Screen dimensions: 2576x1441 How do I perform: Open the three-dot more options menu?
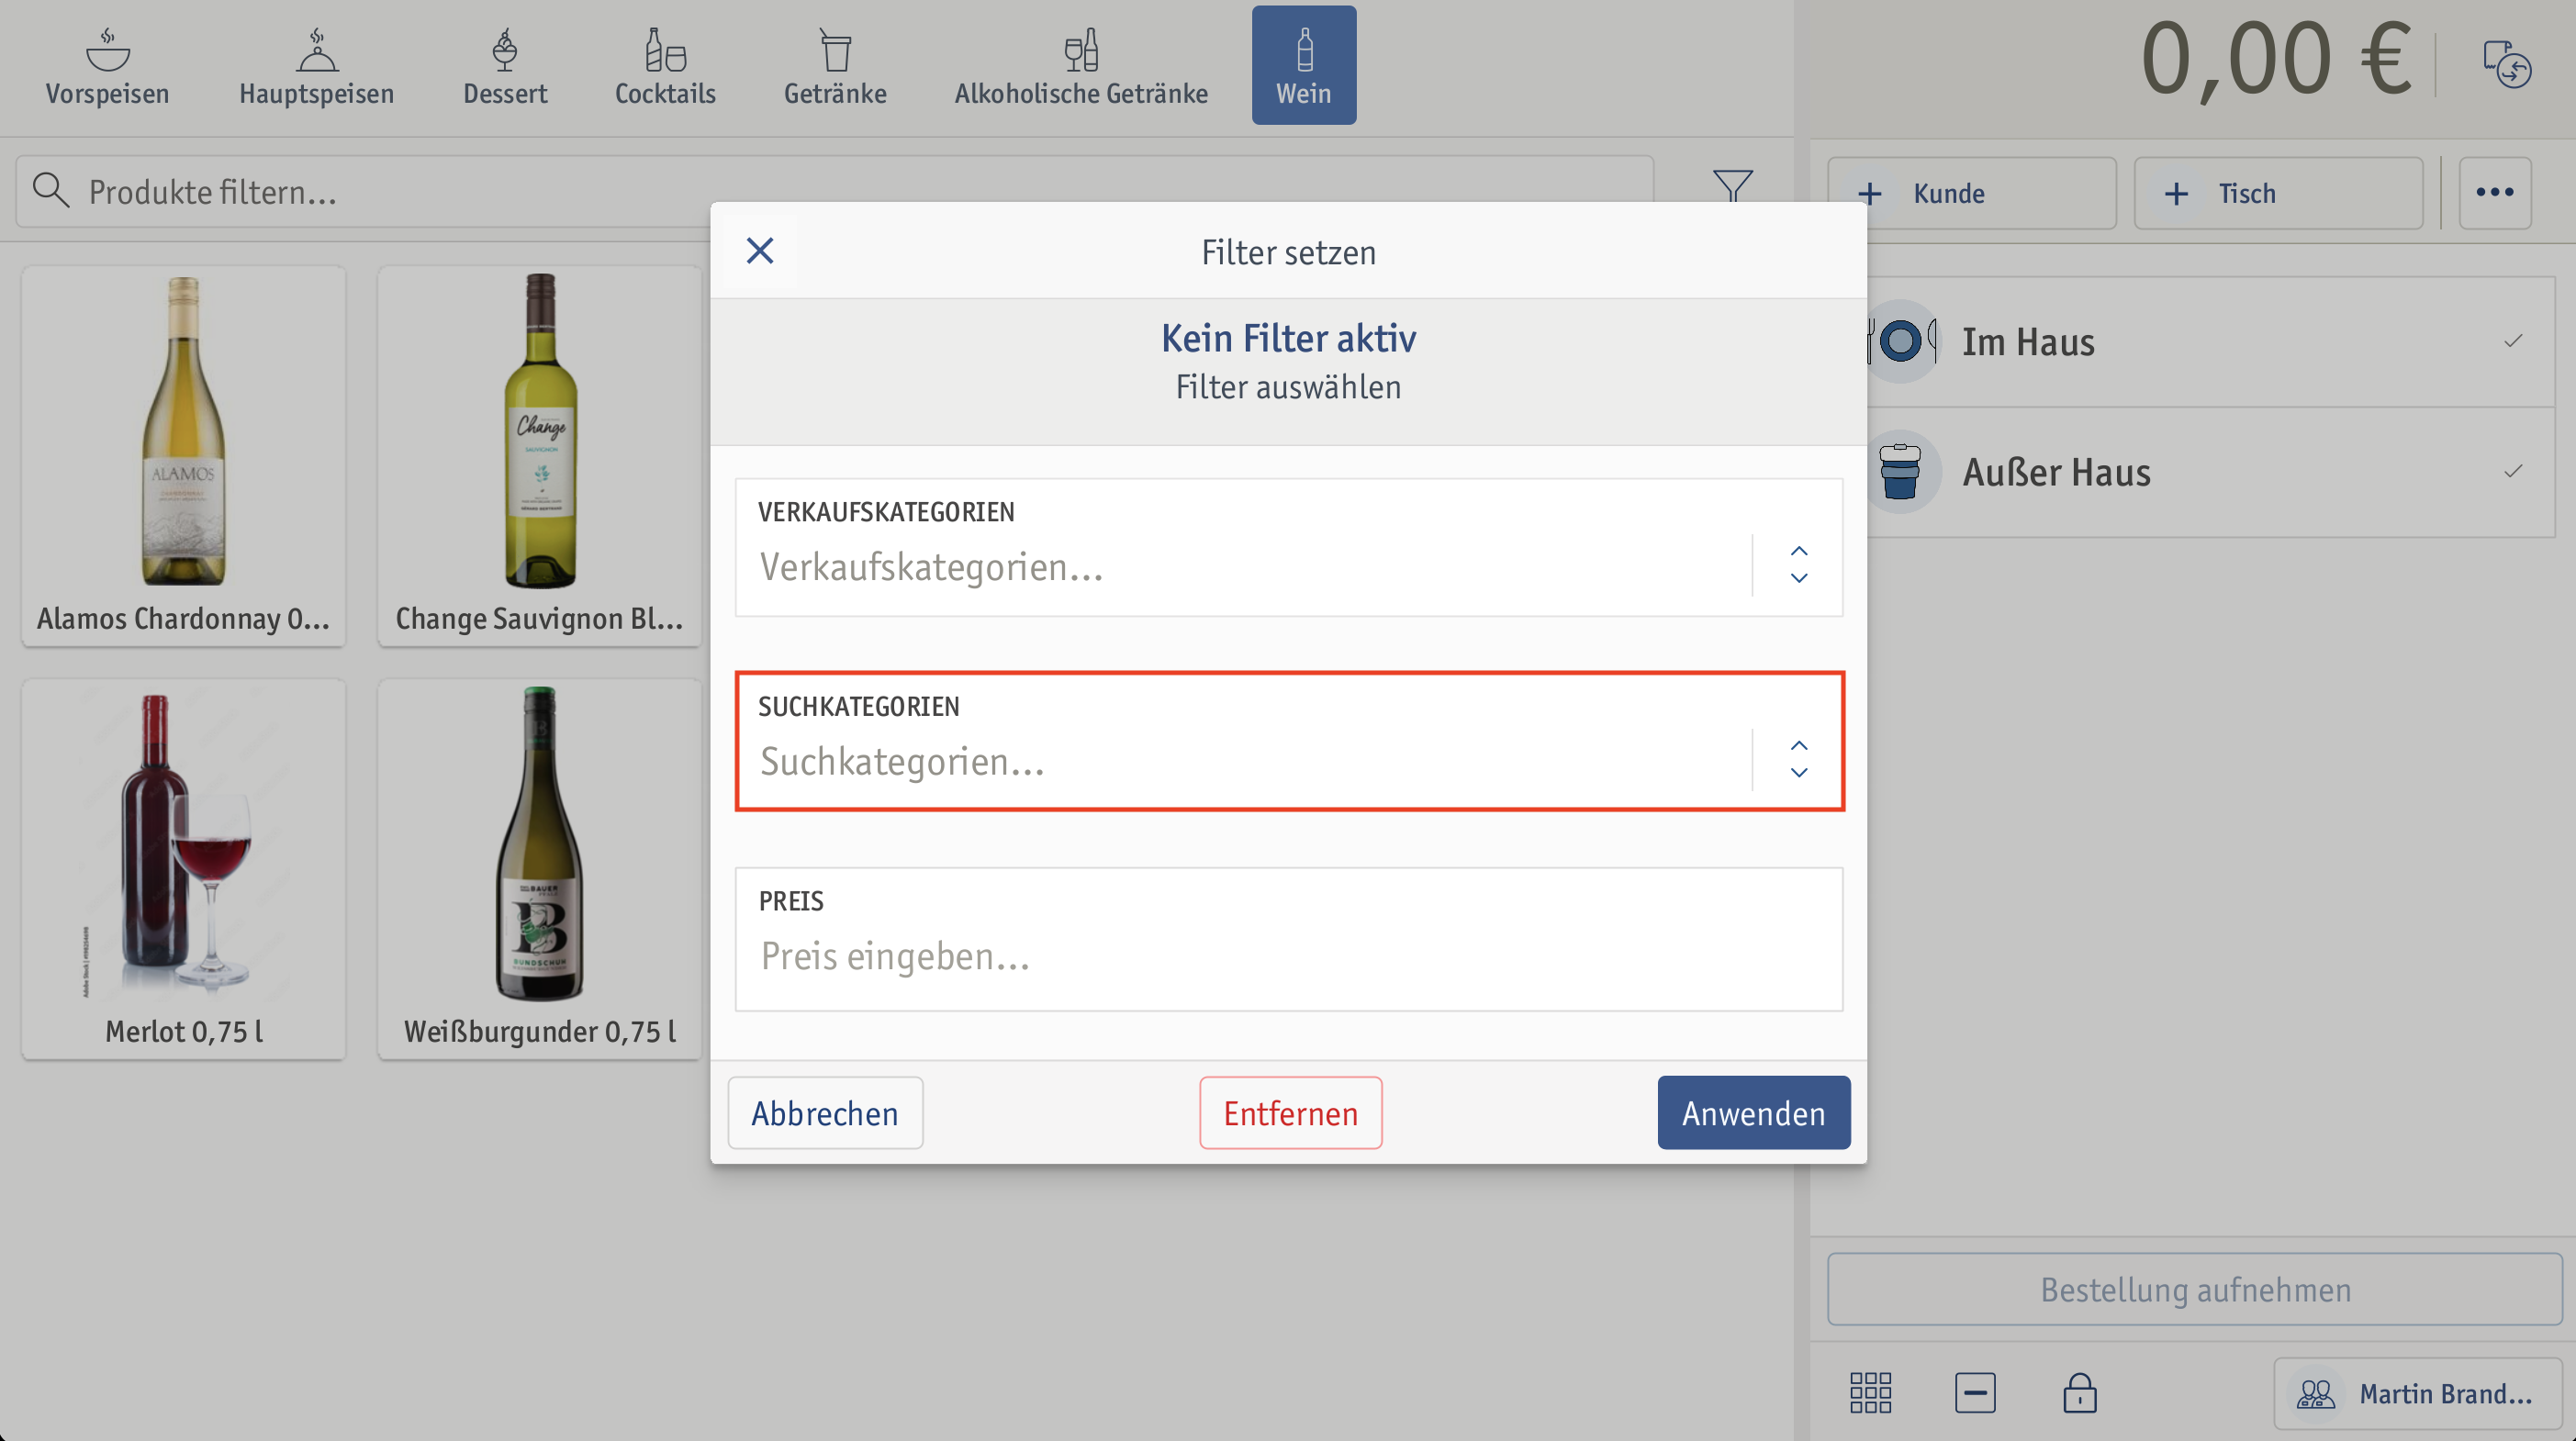coord(2494,192)
